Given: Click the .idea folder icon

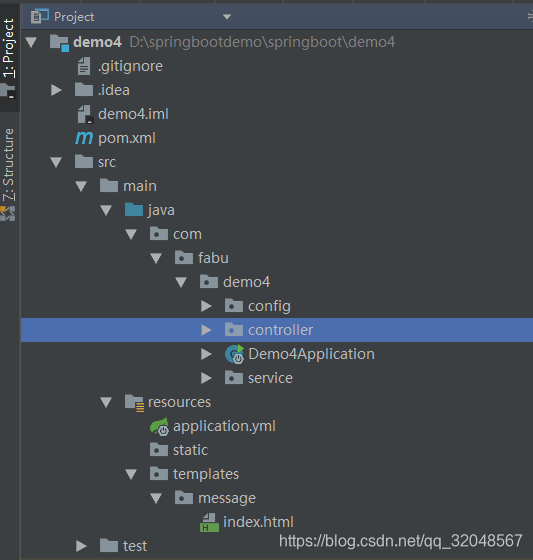Looking at the screenshot, I should [x=84, y=90].
